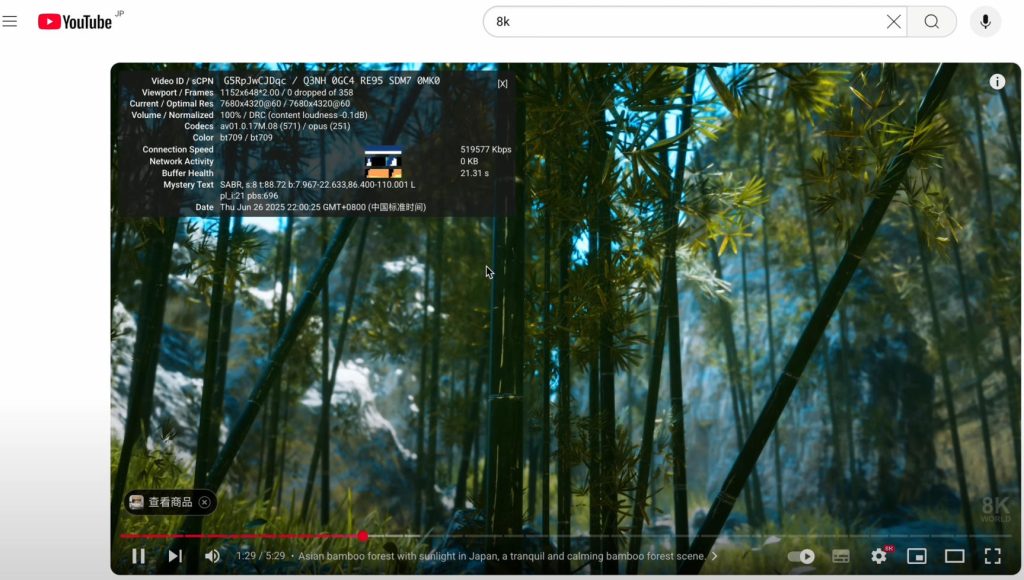Click the 21.31 s buffer health value
Image resolution: width=1024 pixels, height=580 pixels.
[x=475, y=173]
